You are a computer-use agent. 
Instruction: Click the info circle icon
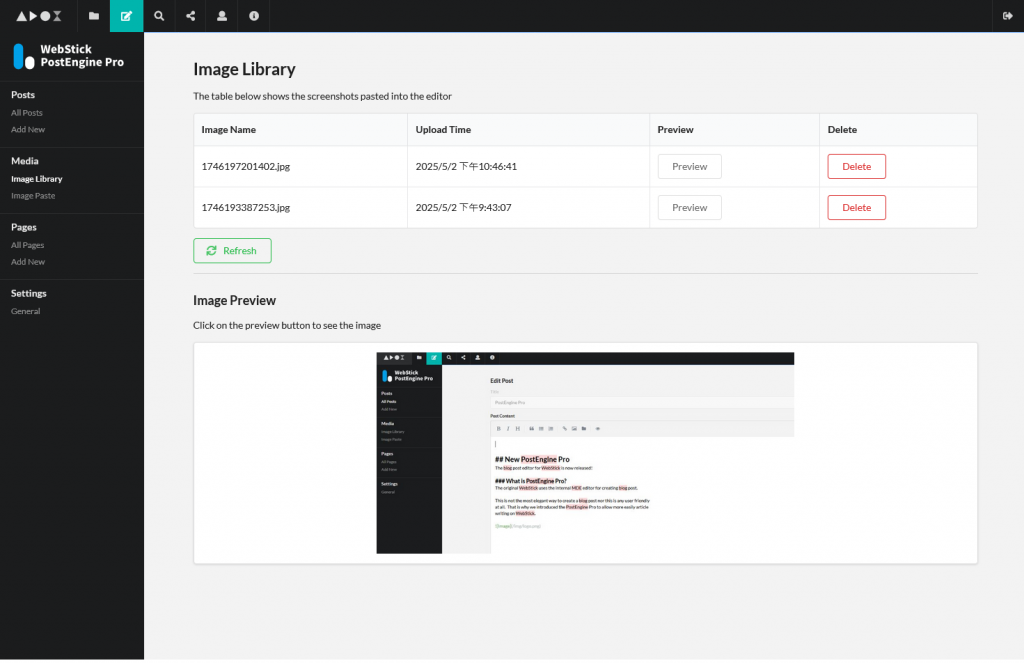coord(254,16)
